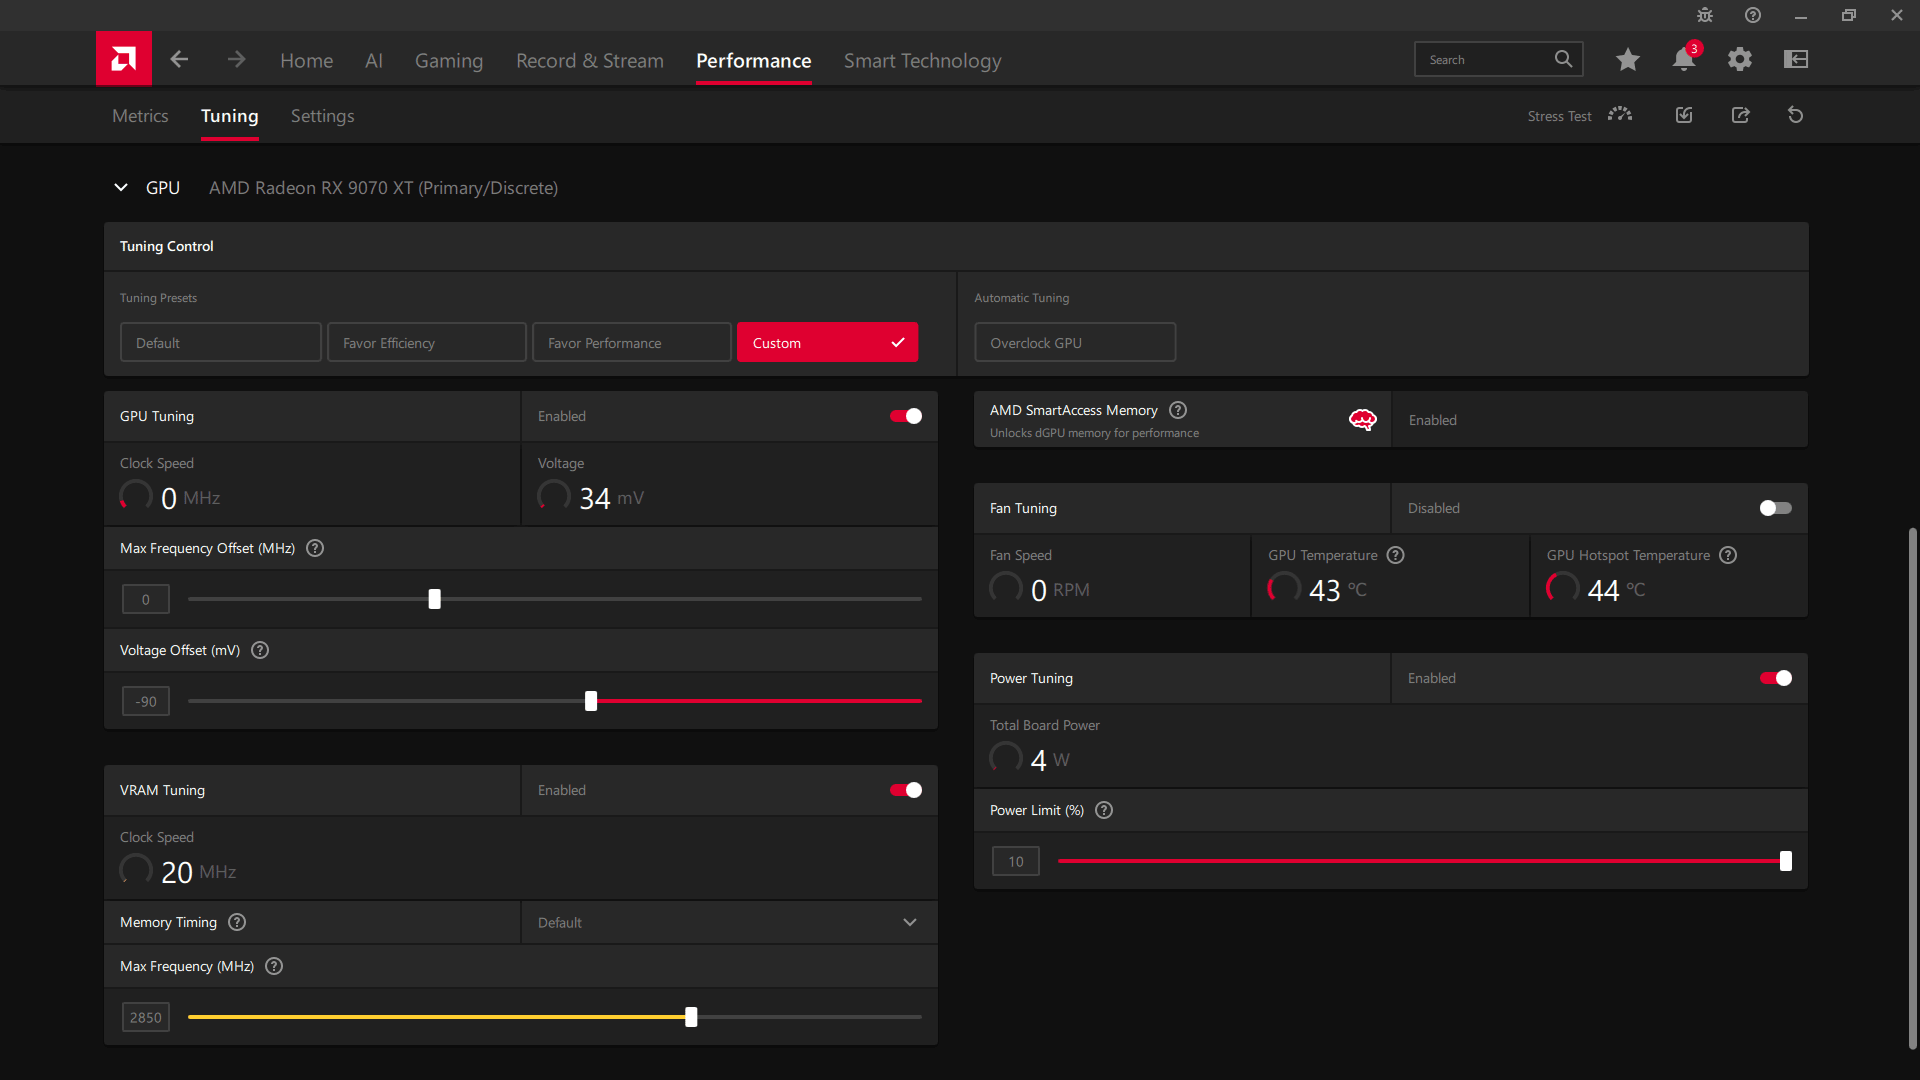Image resolution: width=1920 pixels, height=1080 pixels.
Task: Click the Overclock GPU button
Action: (x=1074, y=343)
